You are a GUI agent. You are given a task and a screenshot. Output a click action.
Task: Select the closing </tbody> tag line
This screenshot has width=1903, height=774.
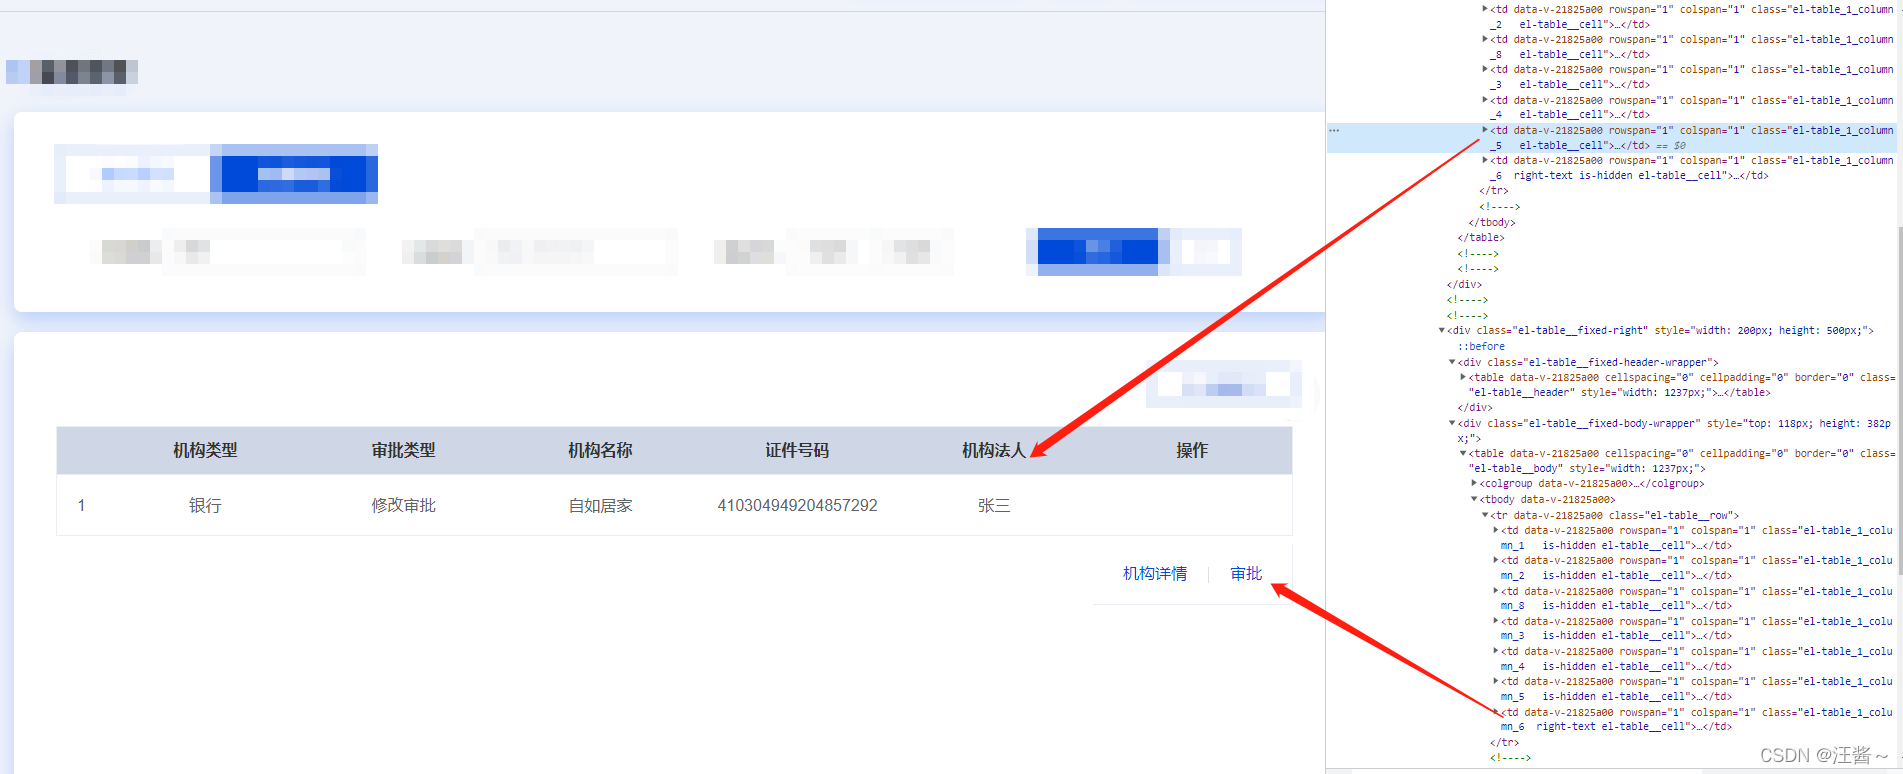click(x=1492, y=222)
